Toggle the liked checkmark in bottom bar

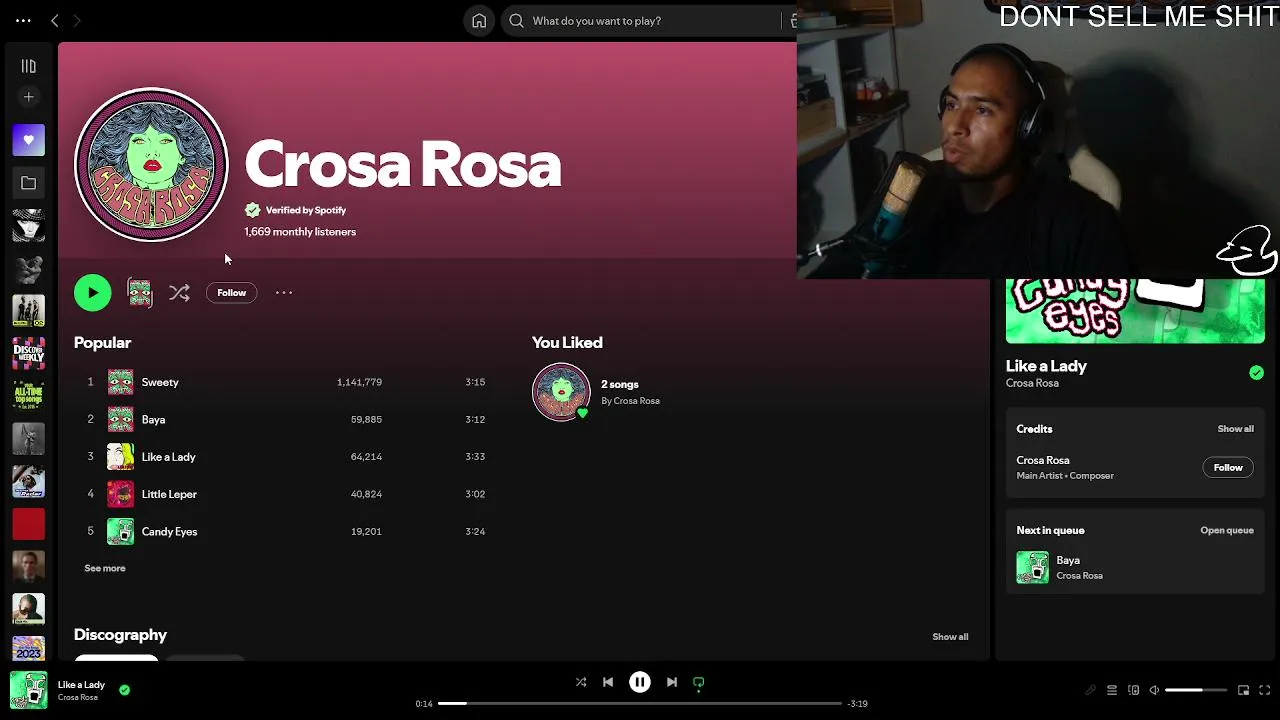[x=124, y=690]
